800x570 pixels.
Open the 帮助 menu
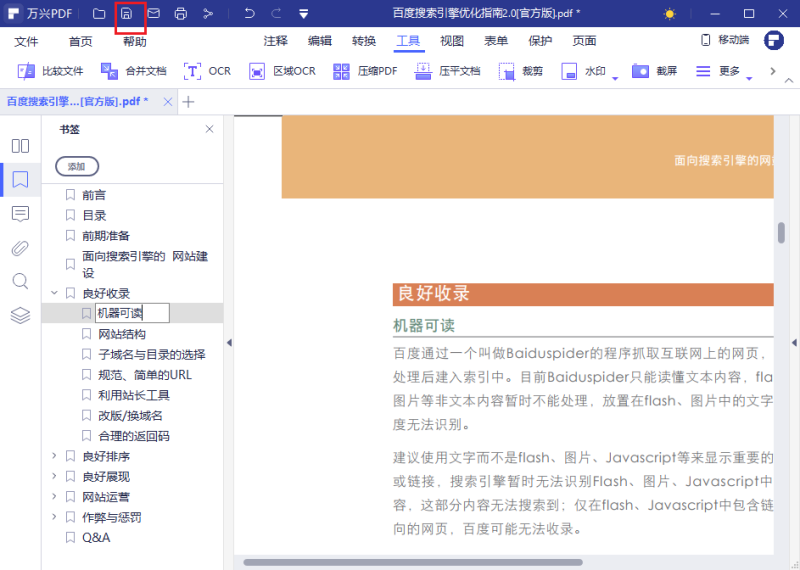coord(135,41)
